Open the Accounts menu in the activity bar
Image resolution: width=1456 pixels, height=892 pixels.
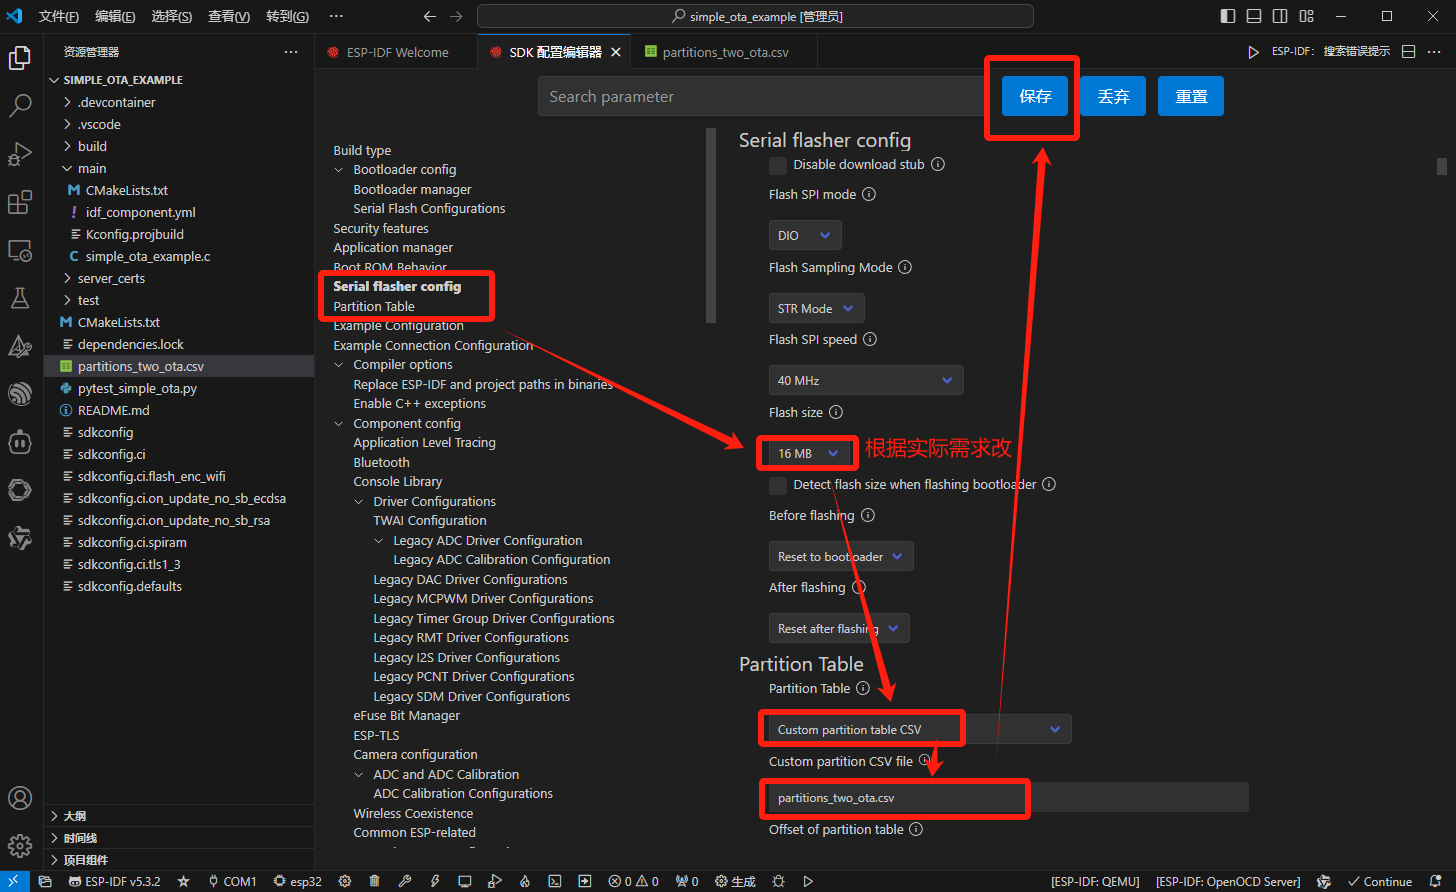coord(20,798)
